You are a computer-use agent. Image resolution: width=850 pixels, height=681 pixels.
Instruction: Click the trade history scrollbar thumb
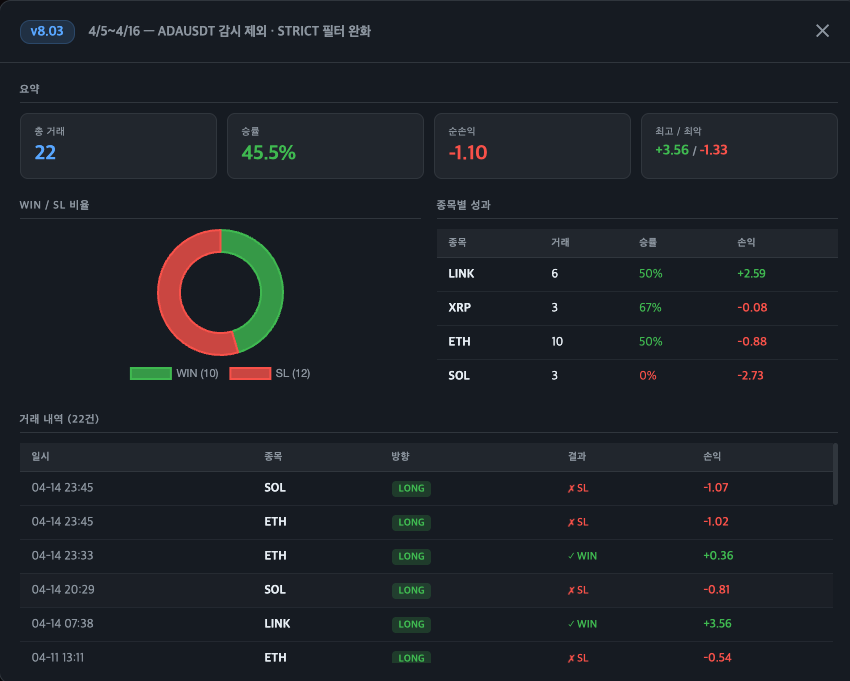coord(835,475)
